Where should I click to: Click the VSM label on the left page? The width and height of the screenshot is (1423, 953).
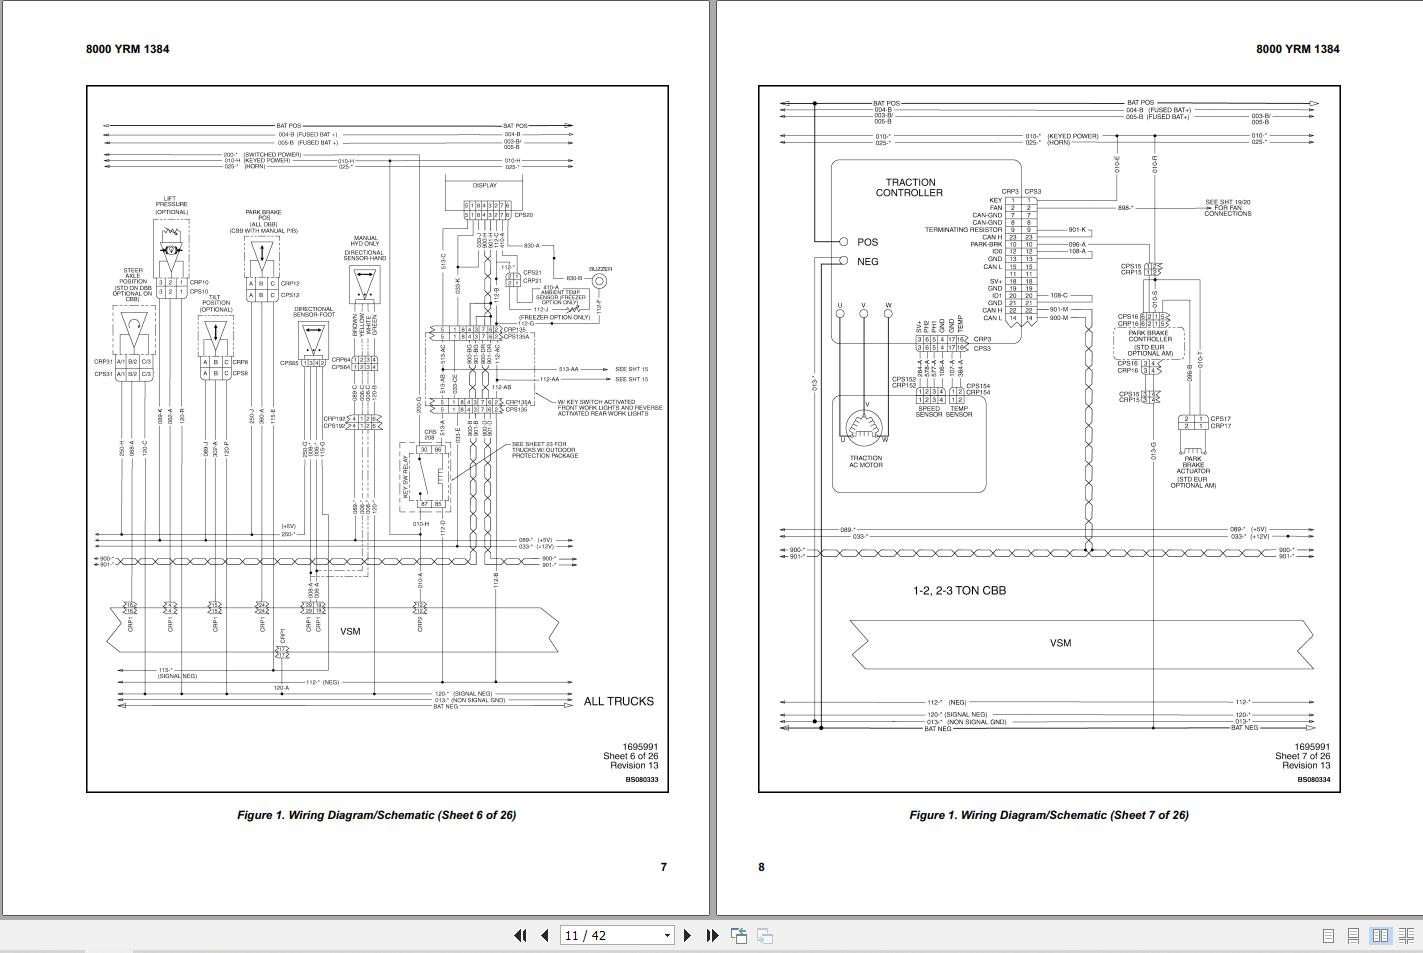click(x=350, y=632)
